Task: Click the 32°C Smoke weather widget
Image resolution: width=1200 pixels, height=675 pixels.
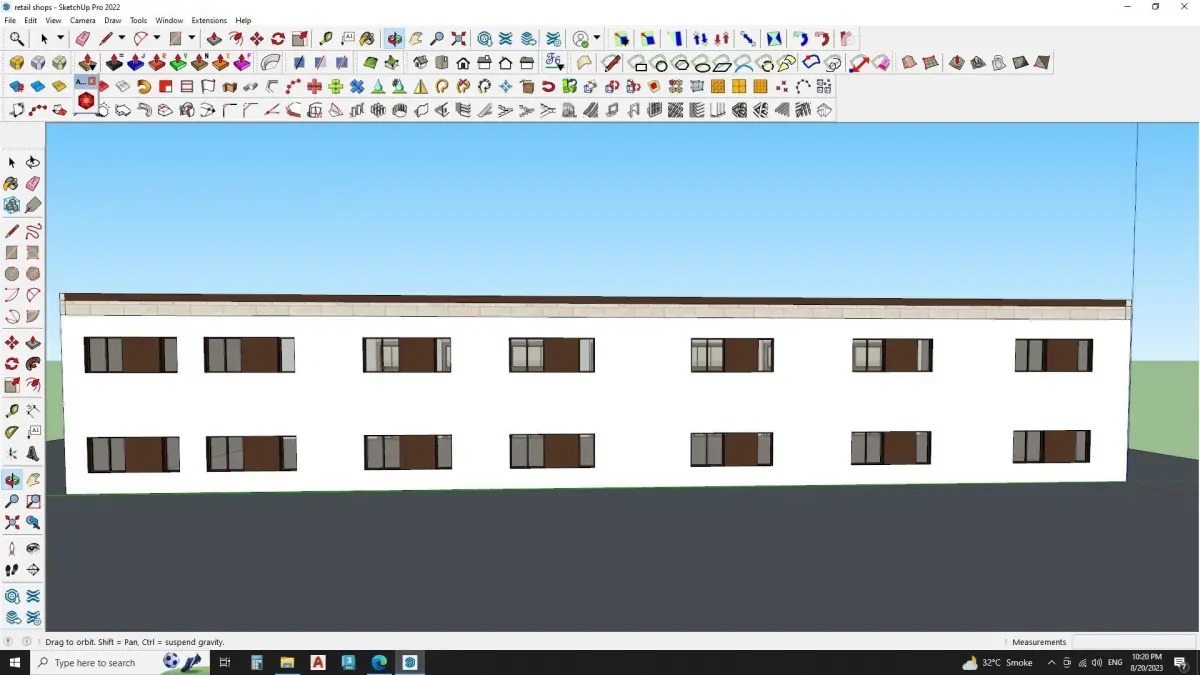Action: click(x=998, y=662)
